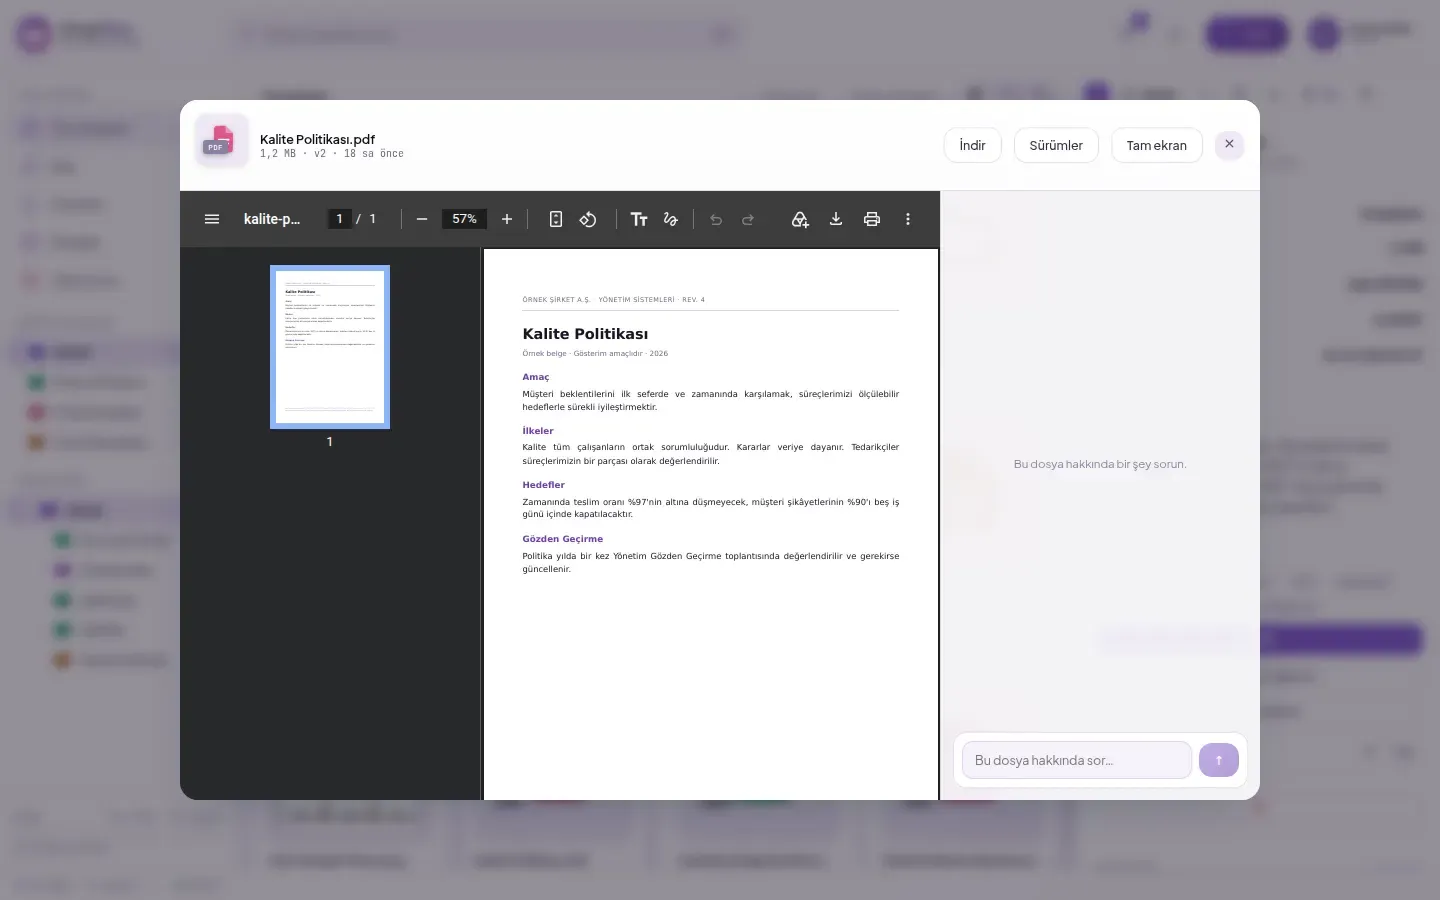The height and width of the screenshot is (900, 1440).
Task: Click the PDF file type icon
Action: 222,141
